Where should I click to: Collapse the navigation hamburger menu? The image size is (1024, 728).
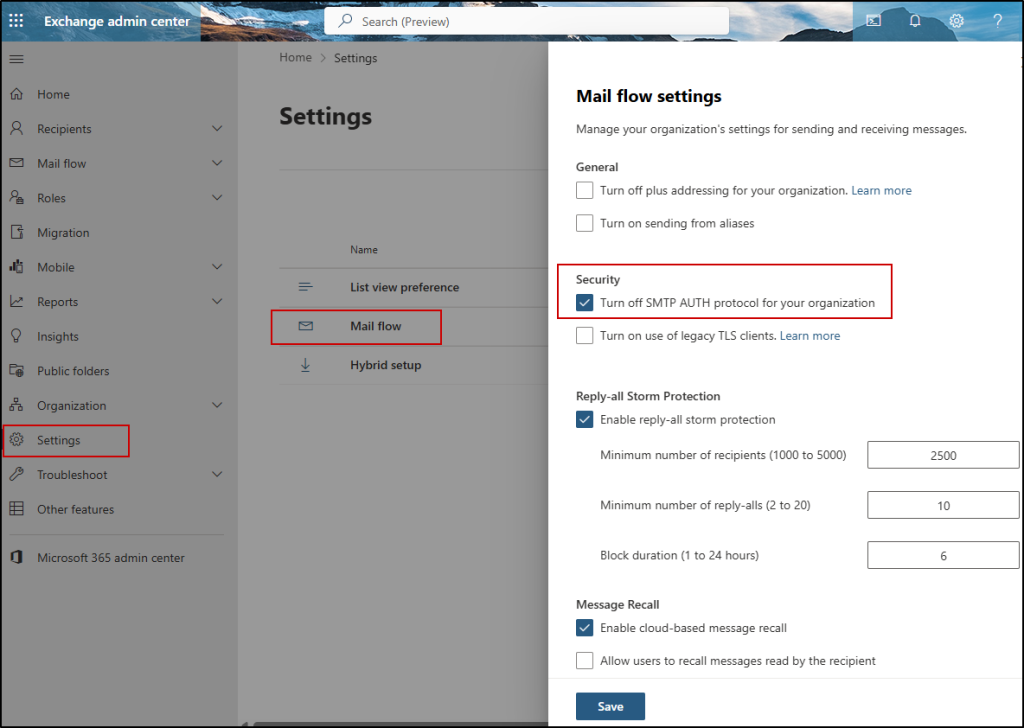pos(16,59)
